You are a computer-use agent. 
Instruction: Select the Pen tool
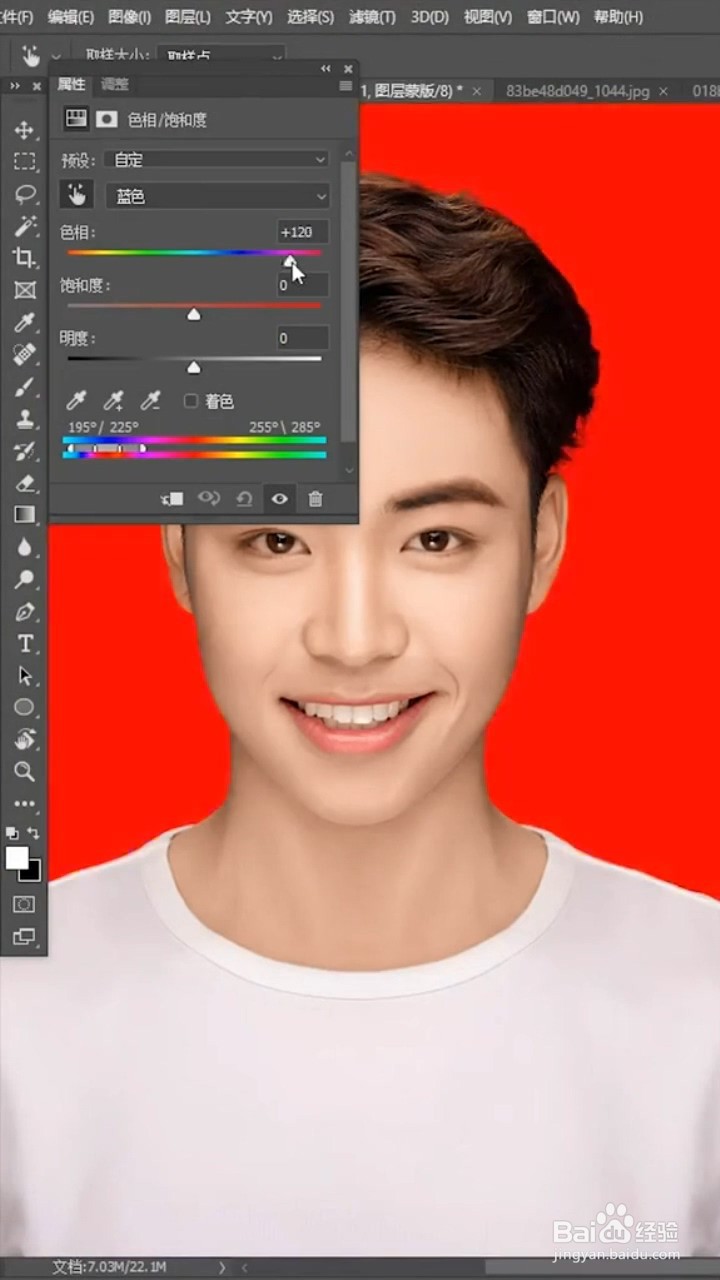pyautogui.click(x=24, y=611)
